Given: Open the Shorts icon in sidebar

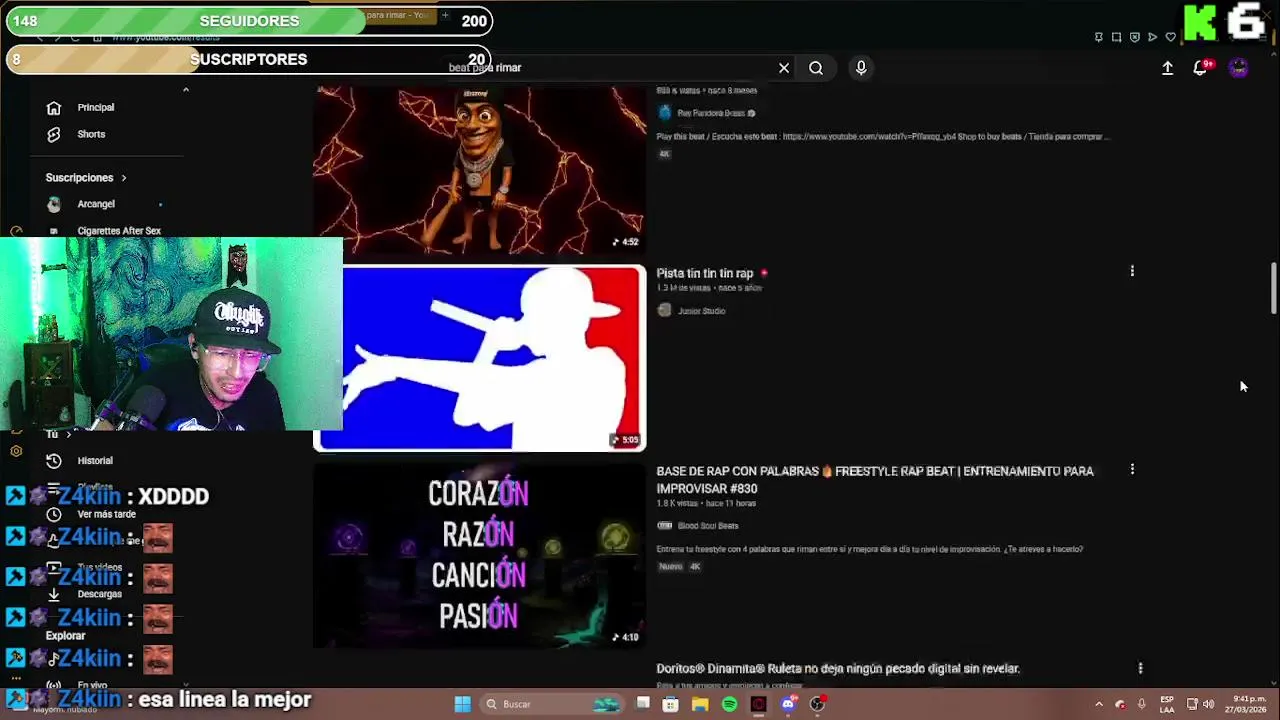Looking at the screenshot, I should point(54,134).
